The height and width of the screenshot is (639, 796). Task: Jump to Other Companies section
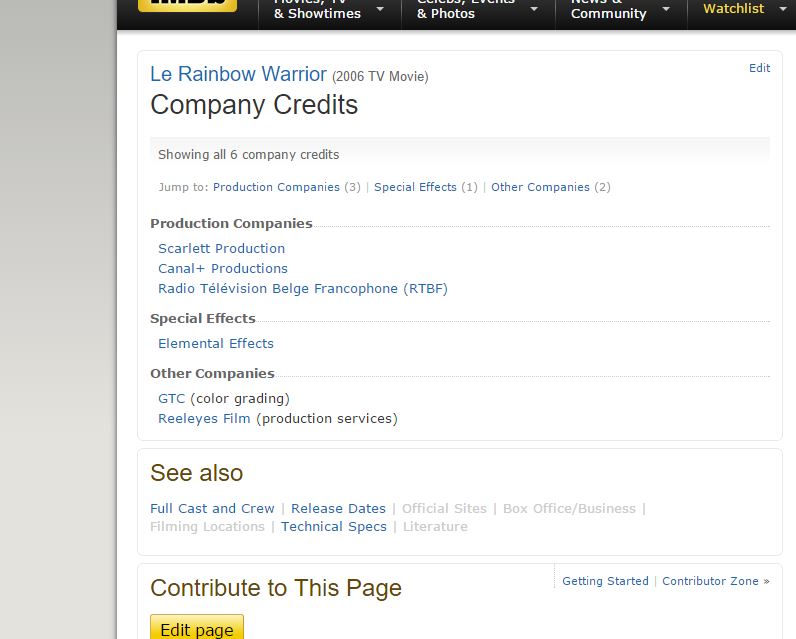540,187
